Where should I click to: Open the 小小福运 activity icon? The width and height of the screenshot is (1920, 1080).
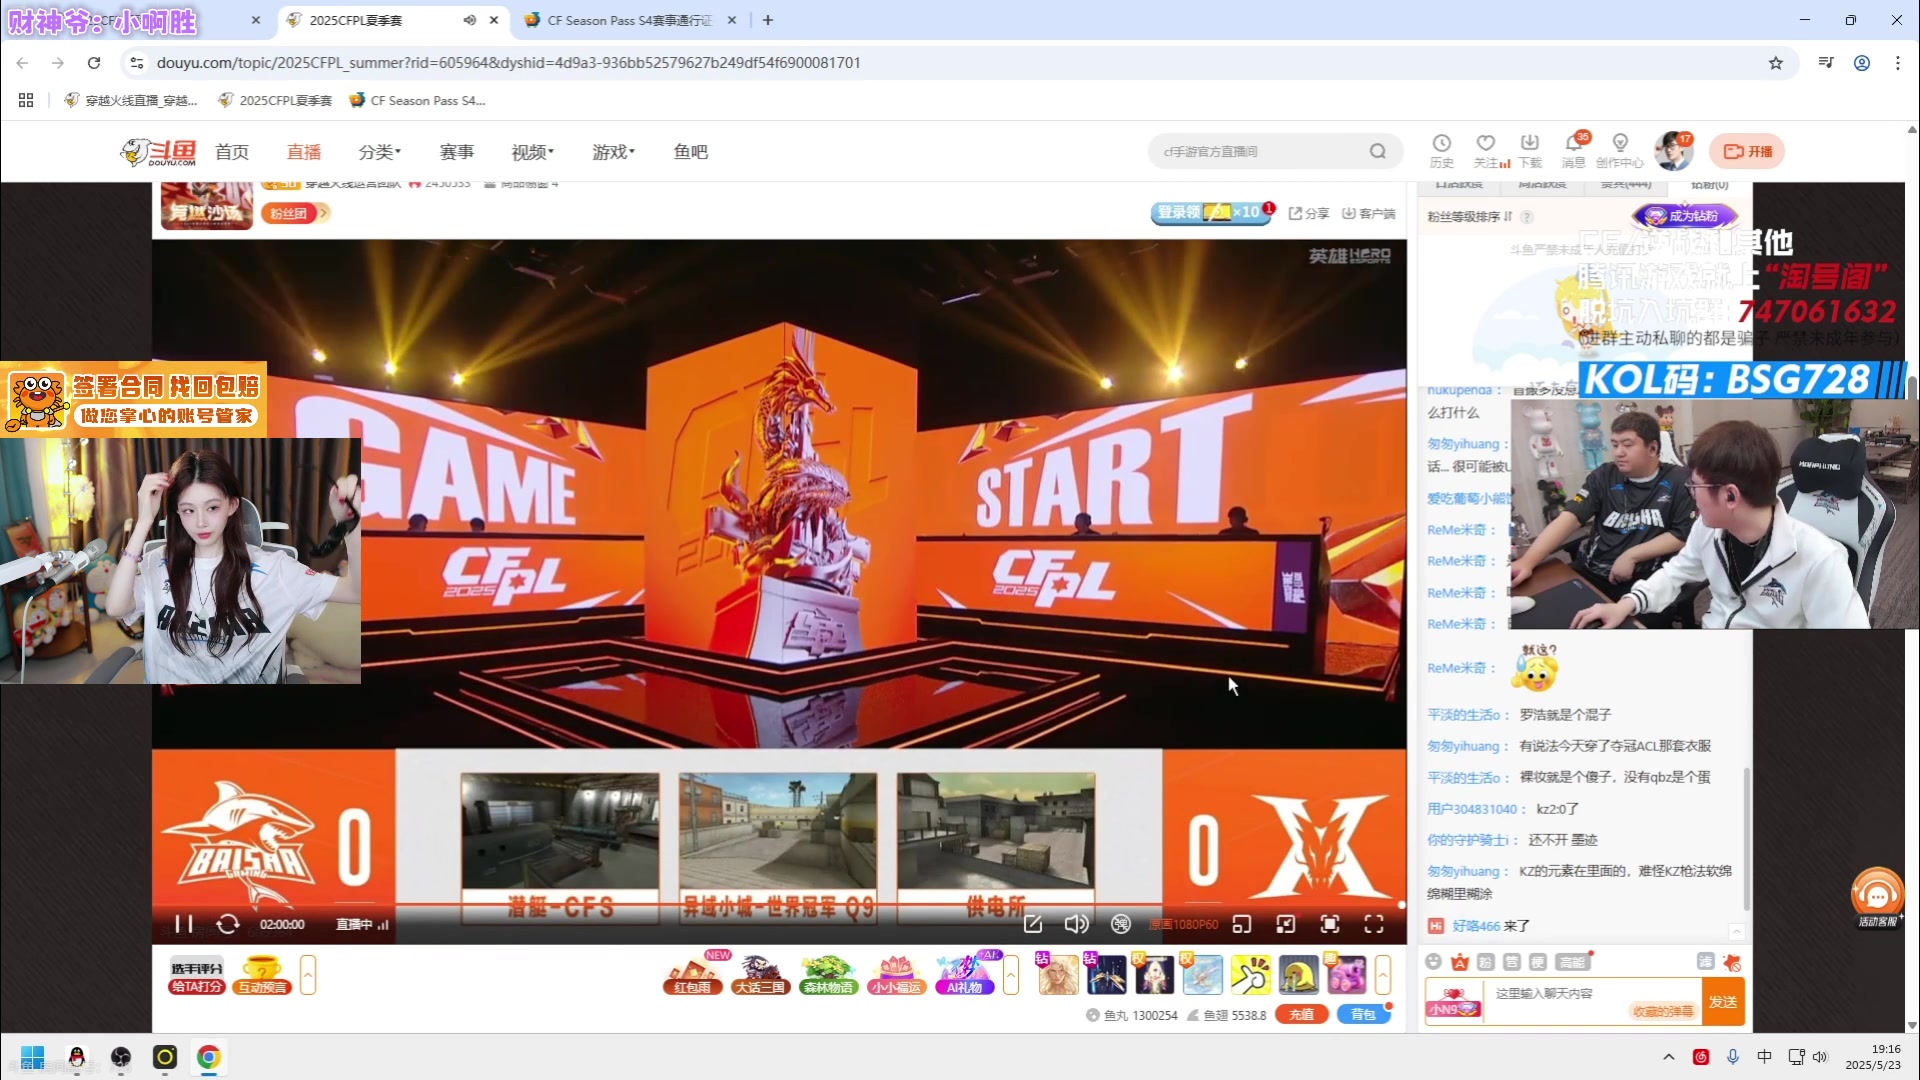[896, 974]
